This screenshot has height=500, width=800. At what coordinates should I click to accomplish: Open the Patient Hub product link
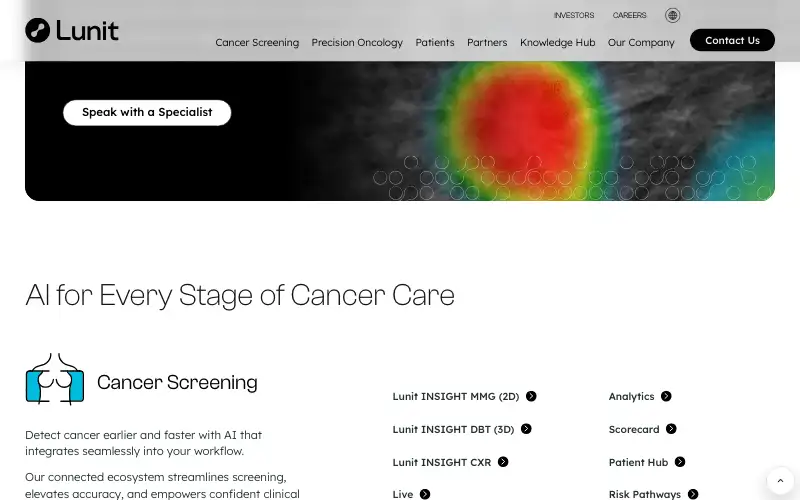tap(638, 462)
